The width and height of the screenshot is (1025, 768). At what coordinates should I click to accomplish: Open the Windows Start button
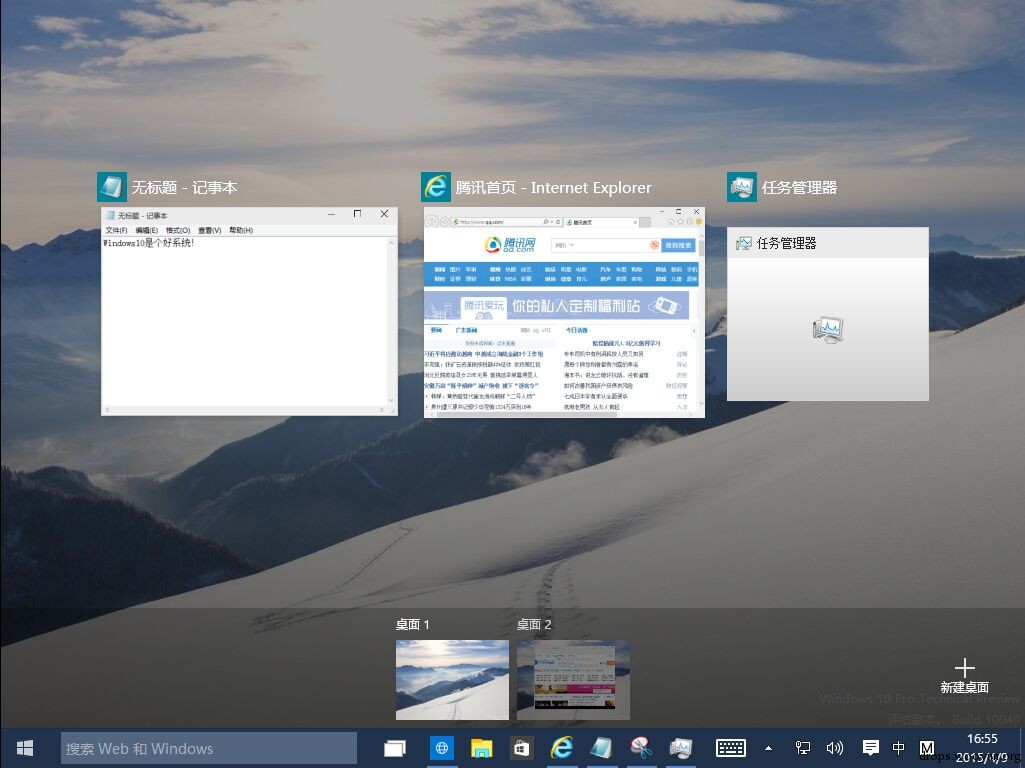coord(25,748)
